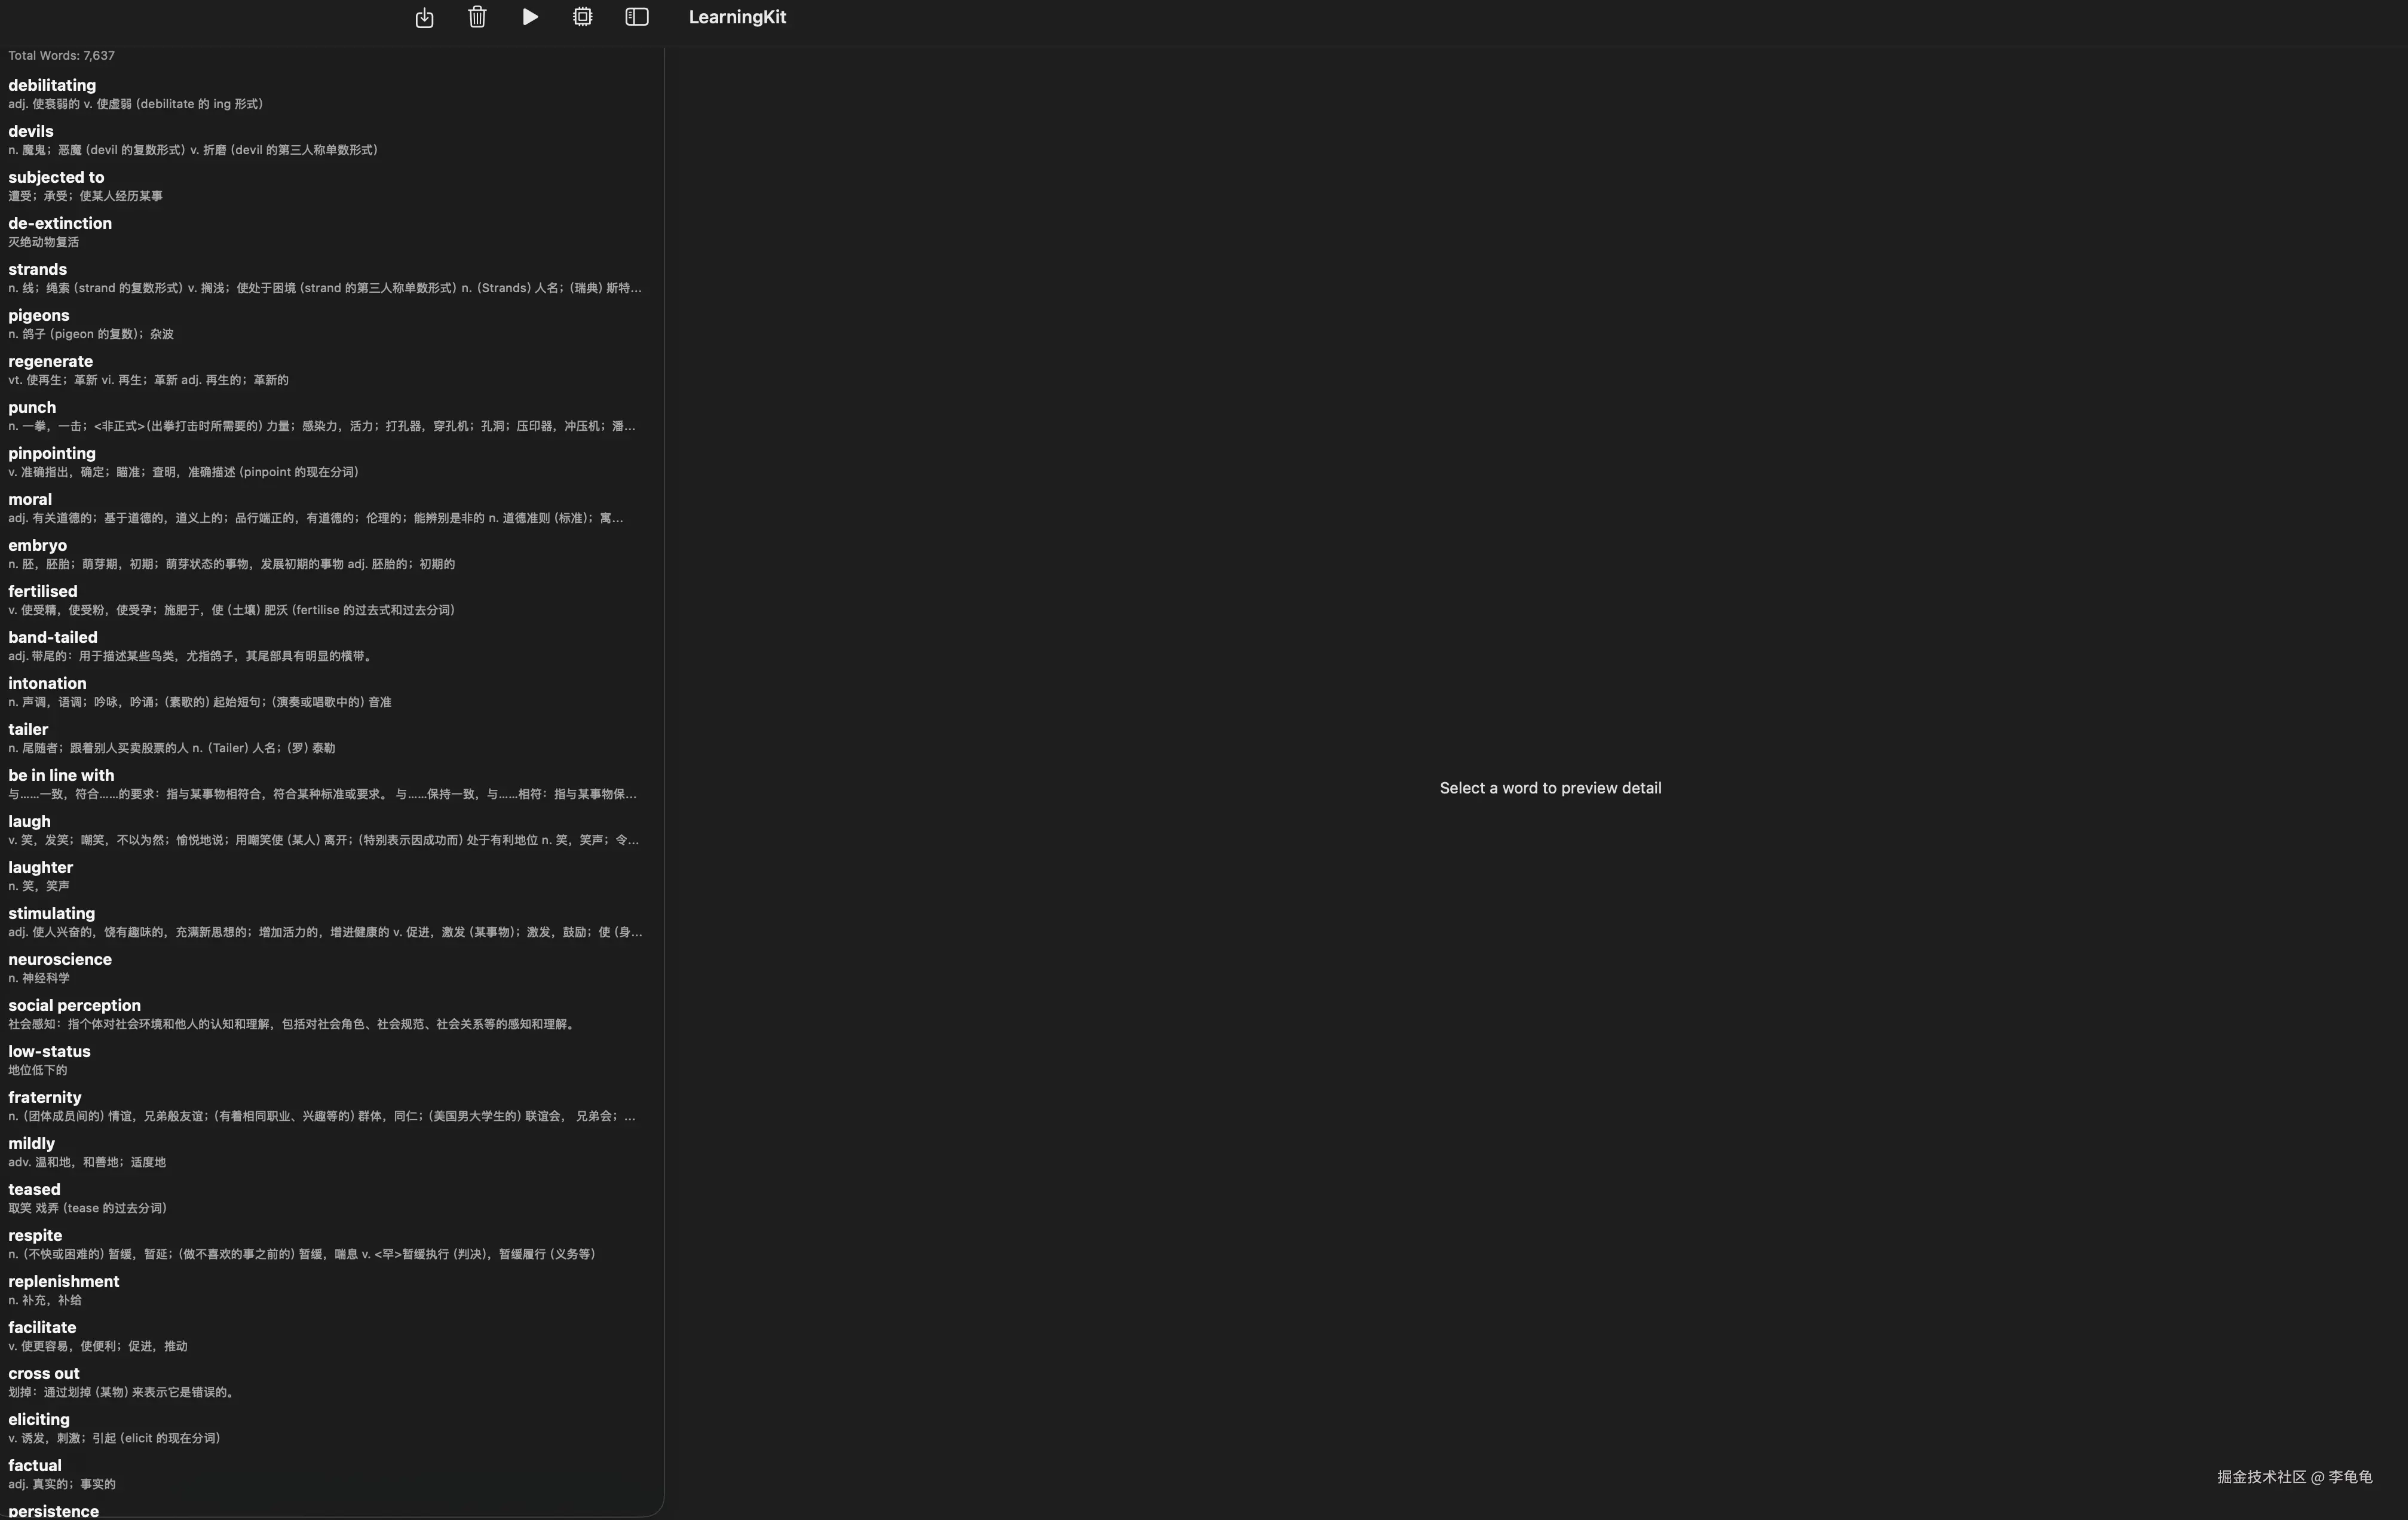Image resolution: width=2408 pixels, height=1520 pixels.
Task: Click the Total Words count label
Action: click(x=61, y=56)
